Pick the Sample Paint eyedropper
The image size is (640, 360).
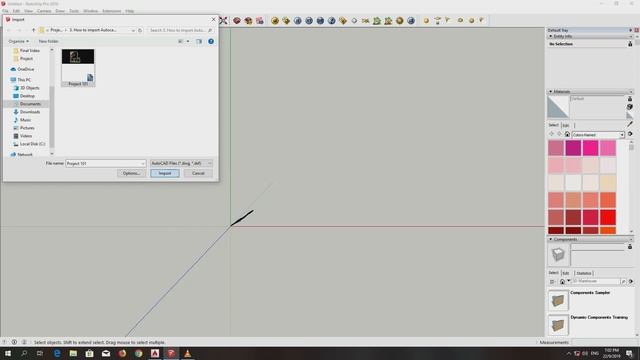(630, 123)
